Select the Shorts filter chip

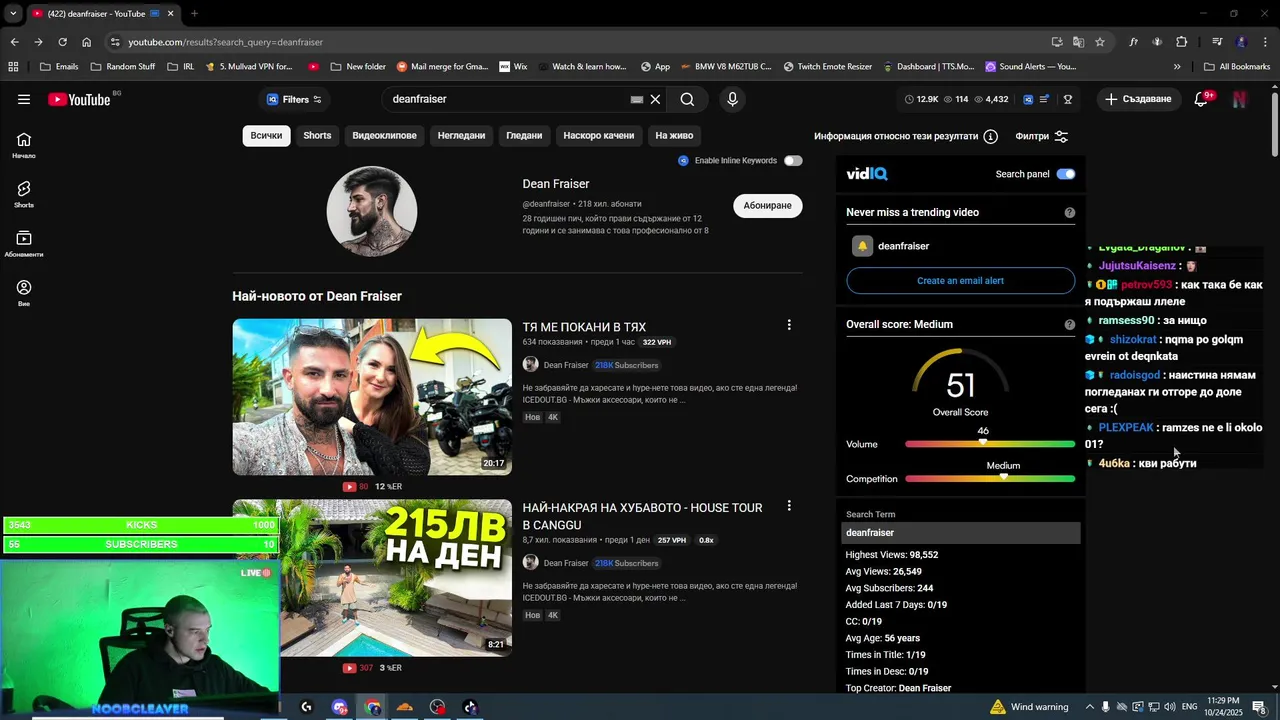pyautogui.click(x=317, y=136)
